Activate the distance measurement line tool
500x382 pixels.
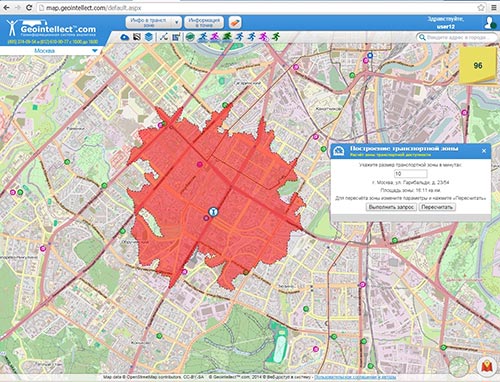point(163,37)
